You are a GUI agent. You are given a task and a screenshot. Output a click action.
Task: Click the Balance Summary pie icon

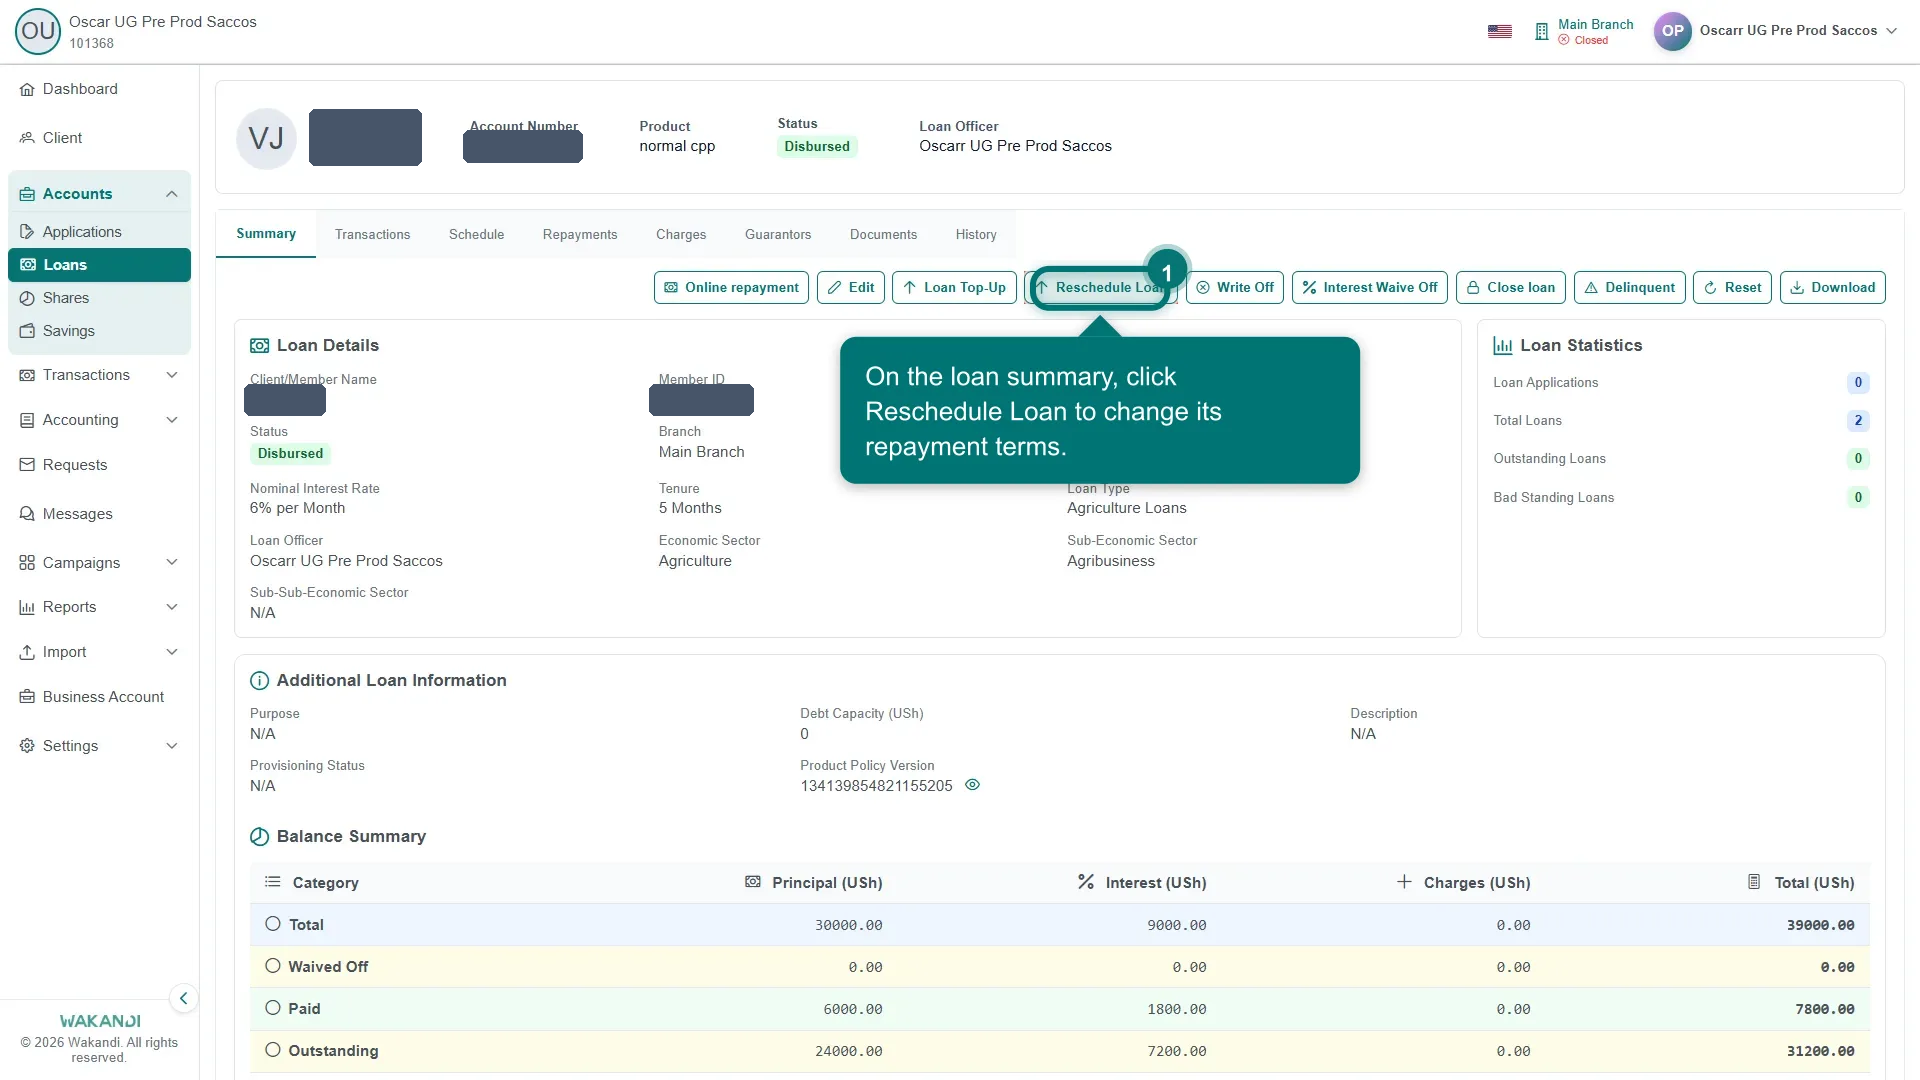pyautogui.click(x=259, y=837)
